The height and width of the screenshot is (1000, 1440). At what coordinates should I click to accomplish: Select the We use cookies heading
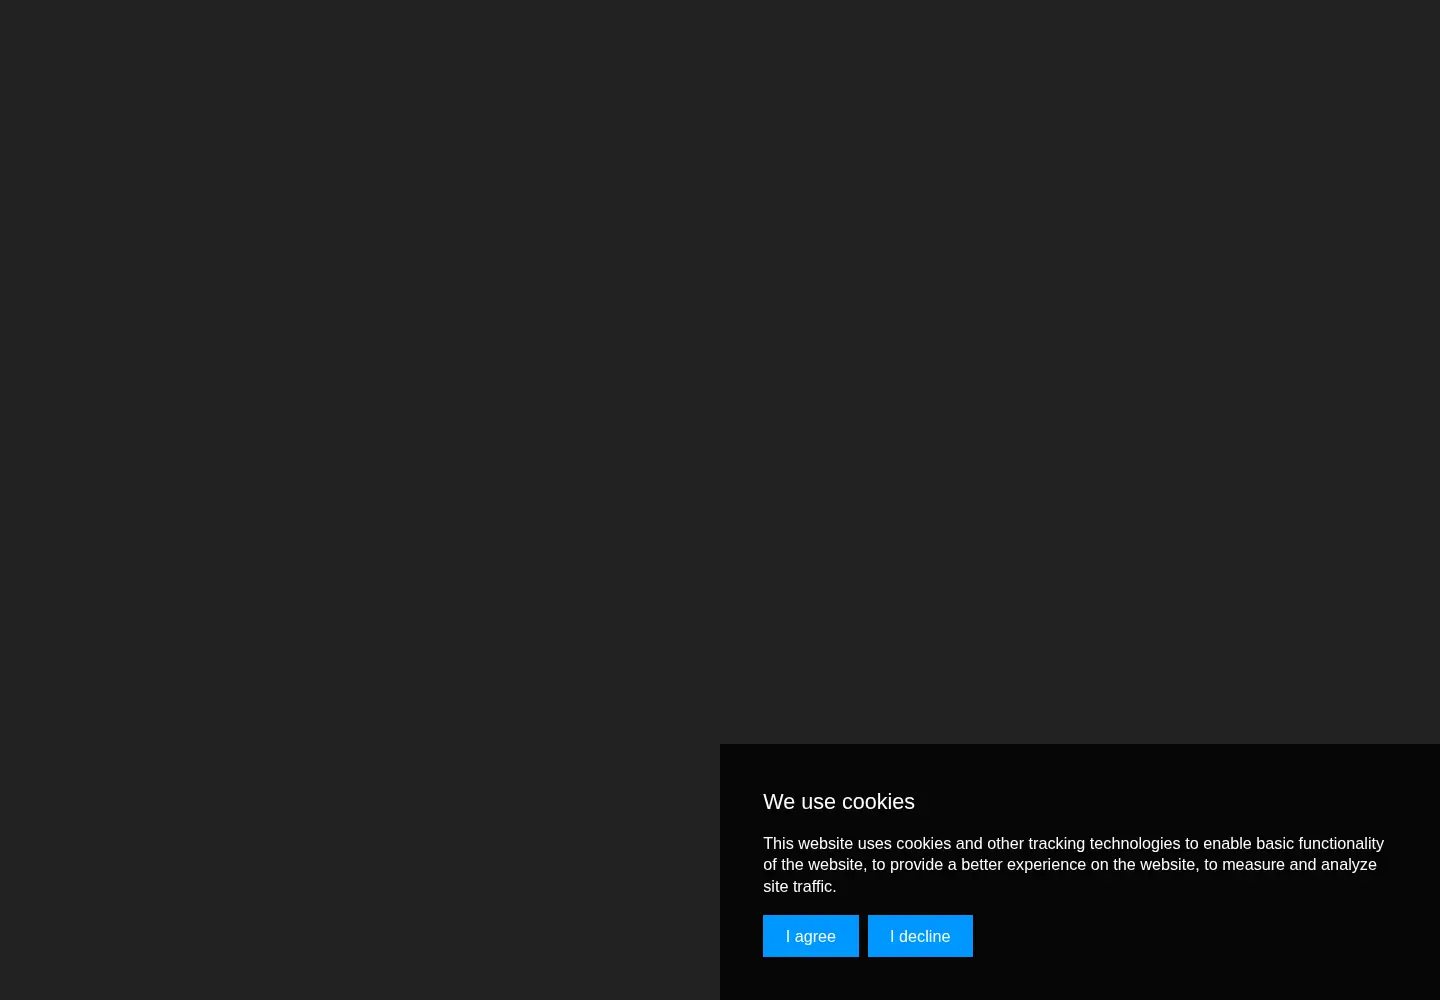839,802
